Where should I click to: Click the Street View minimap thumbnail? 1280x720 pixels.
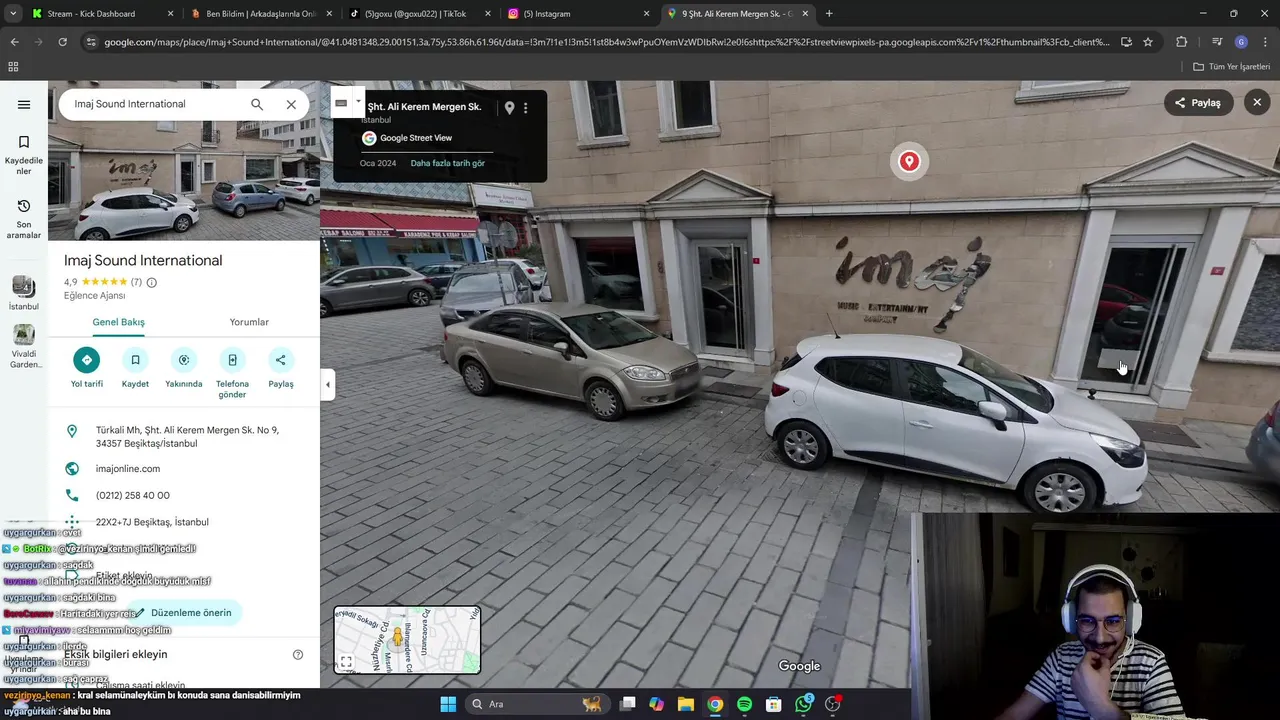click(407, 640)
